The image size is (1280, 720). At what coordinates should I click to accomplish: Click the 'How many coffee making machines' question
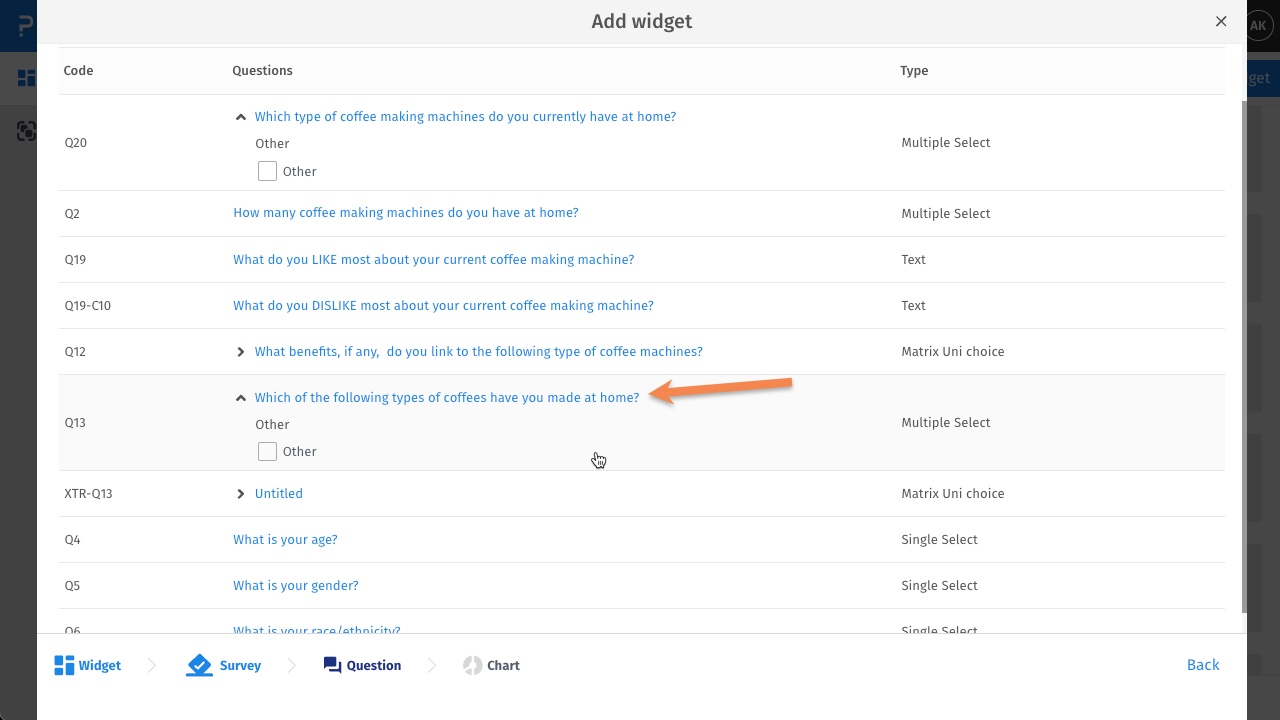(405, 213)
